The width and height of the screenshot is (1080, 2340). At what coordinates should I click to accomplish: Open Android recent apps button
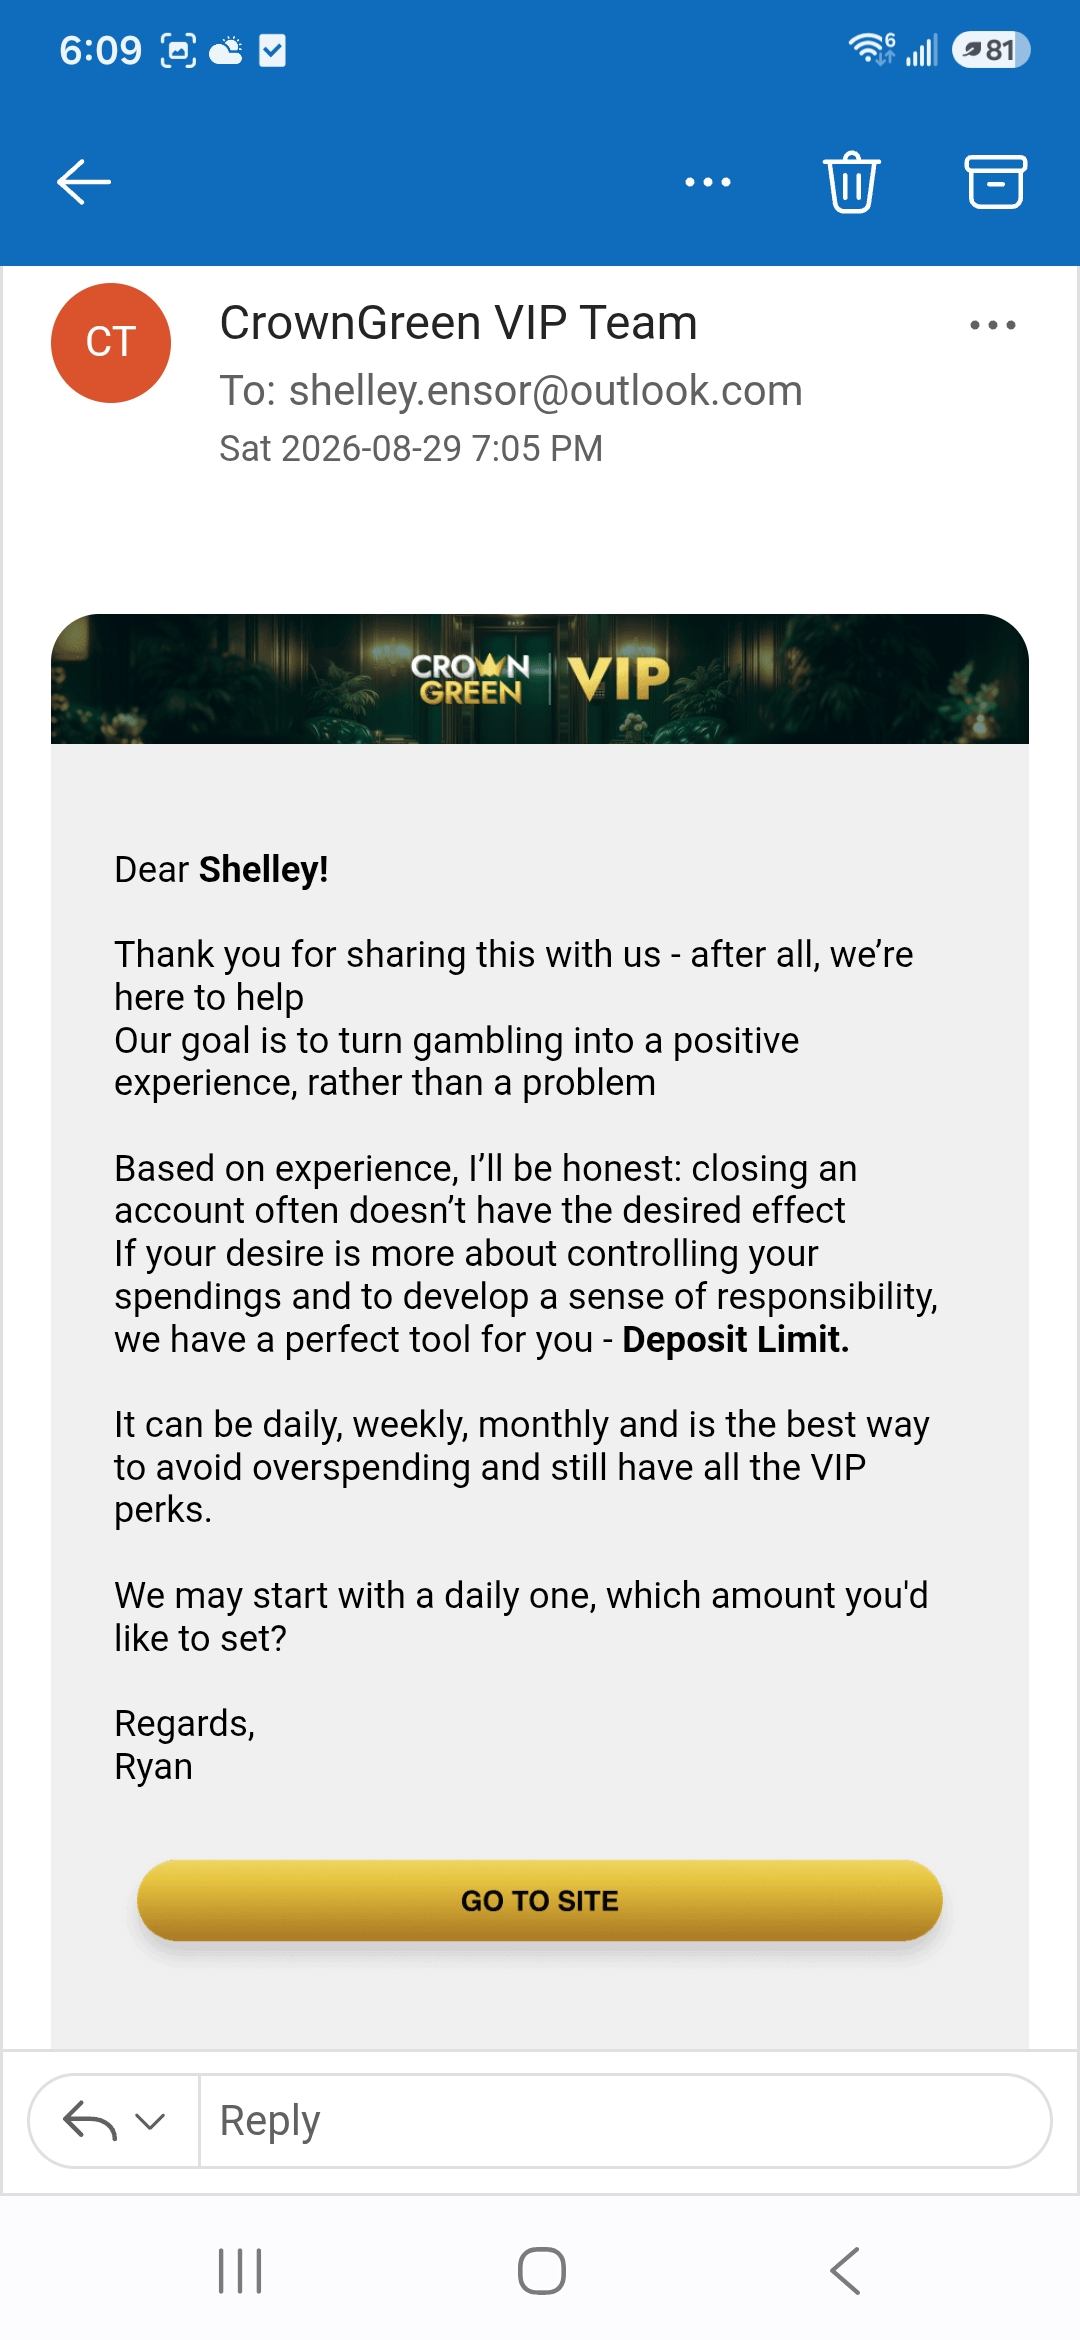[x=240, y=2270]
